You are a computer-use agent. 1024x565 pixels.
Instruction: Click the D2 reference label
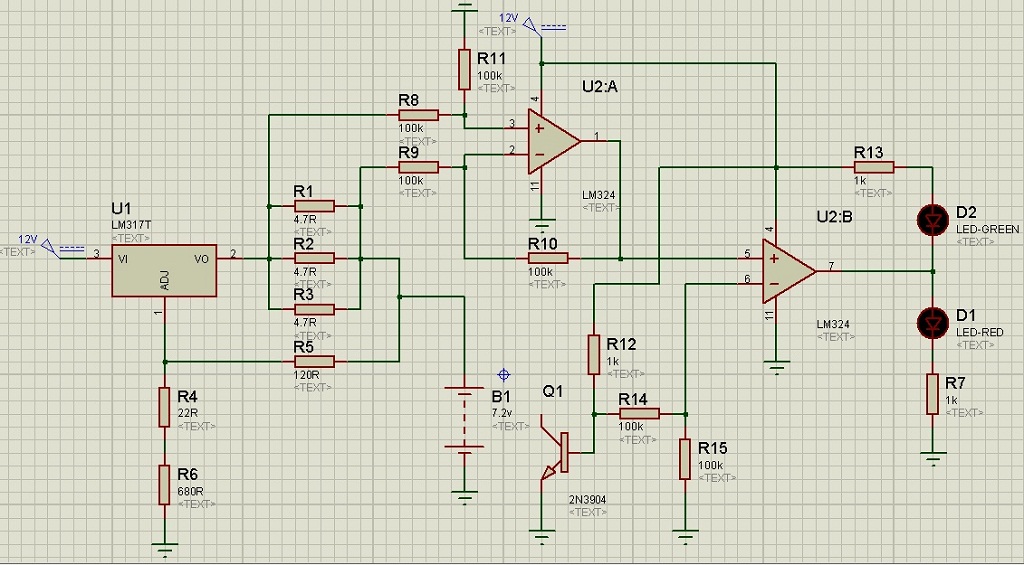(965, 213)
